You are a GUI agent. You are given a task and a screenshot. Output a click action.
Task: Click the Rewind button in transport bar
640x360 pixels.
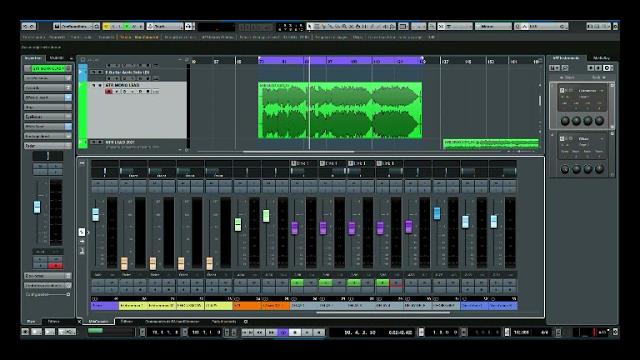pos(259,333)
